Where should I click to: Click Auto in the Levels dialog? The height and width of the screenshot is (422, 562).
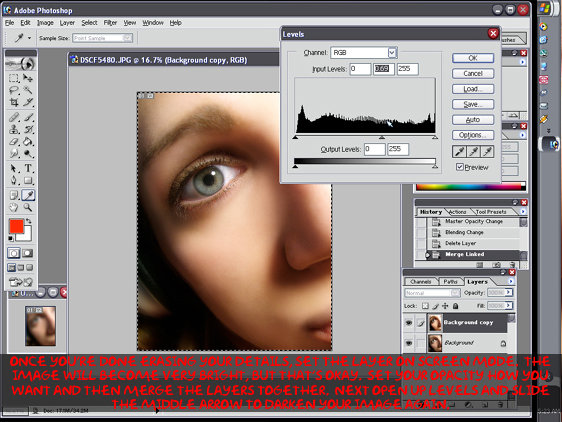(x=473, y=120)
